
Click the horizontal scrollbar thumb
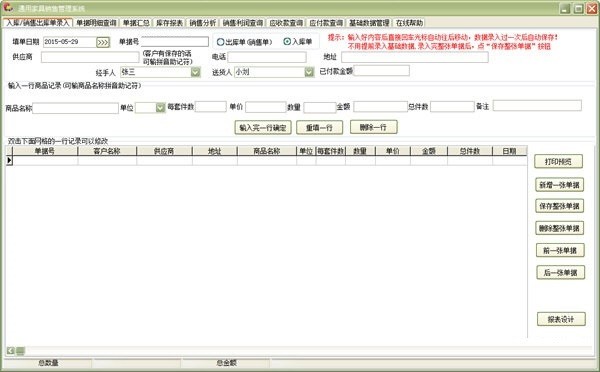click(x=21, y=351)
